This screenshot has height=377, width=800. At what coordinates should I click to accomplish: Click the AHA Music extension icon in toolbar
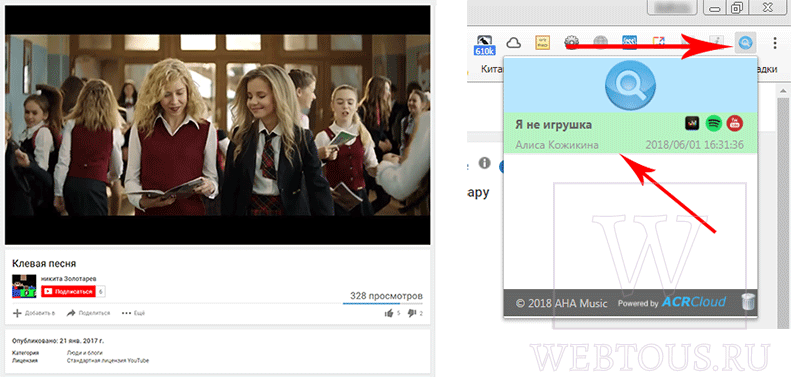pos(745,43)
